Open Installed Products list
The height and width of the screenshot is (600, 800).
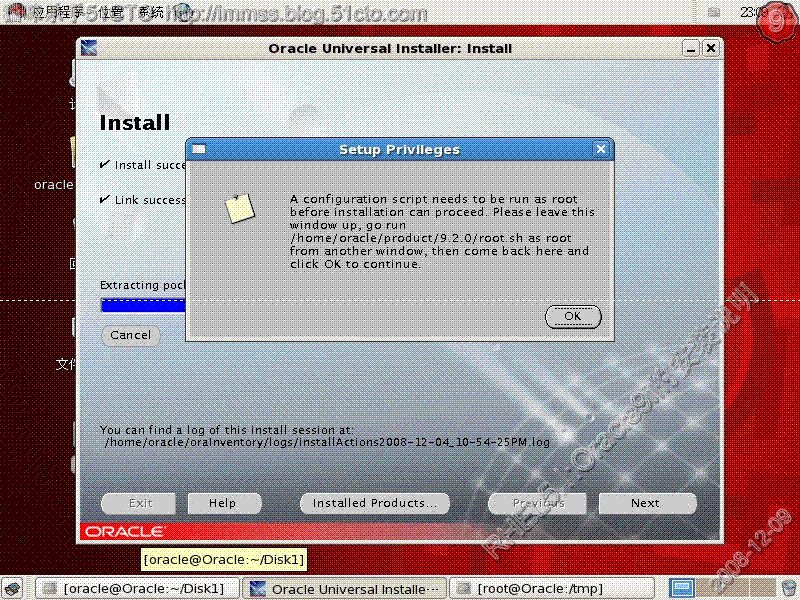(x=375, y=503)
